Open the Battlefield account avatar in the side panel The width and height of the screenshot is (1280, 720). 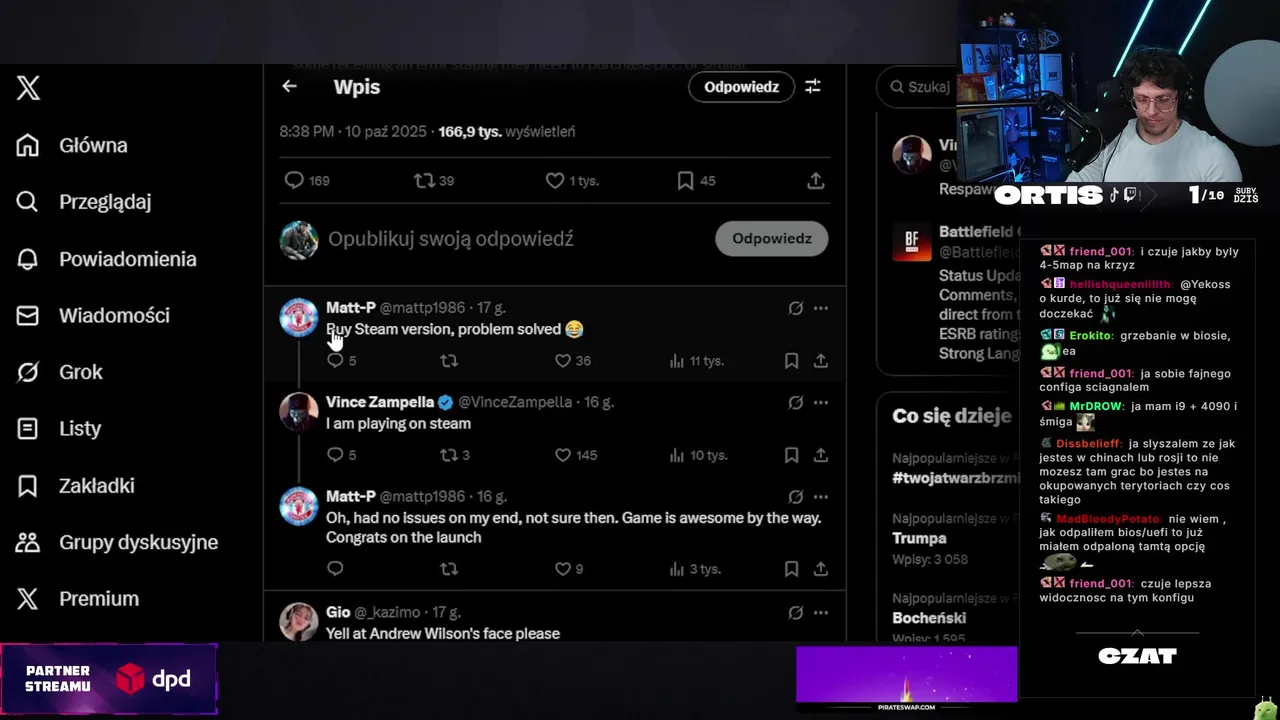911,241
